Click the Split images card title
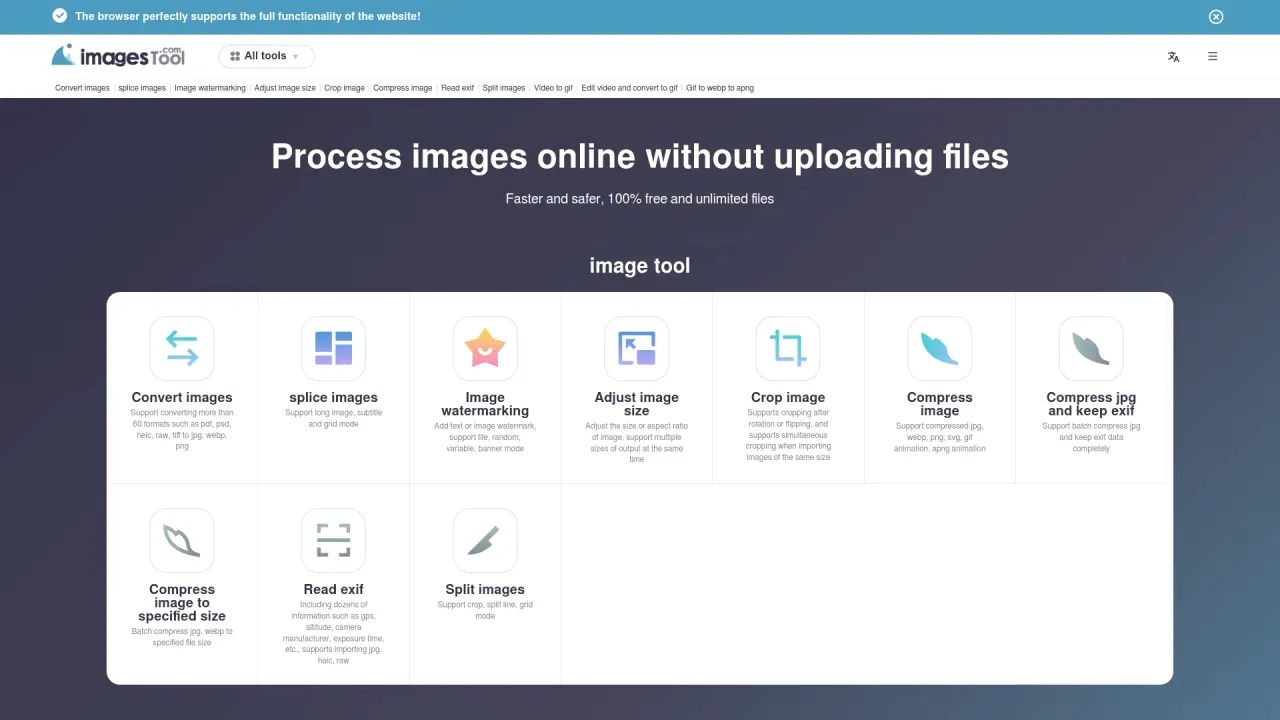The width and height of the screenshot is (1280, 720). (485, 589)
